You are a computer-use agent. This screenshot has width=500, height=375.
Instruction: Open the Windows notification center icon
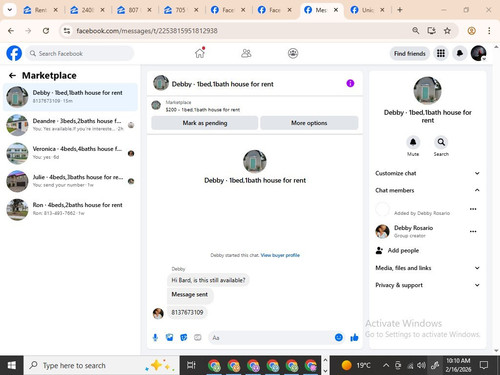click(x=484, y=365)
